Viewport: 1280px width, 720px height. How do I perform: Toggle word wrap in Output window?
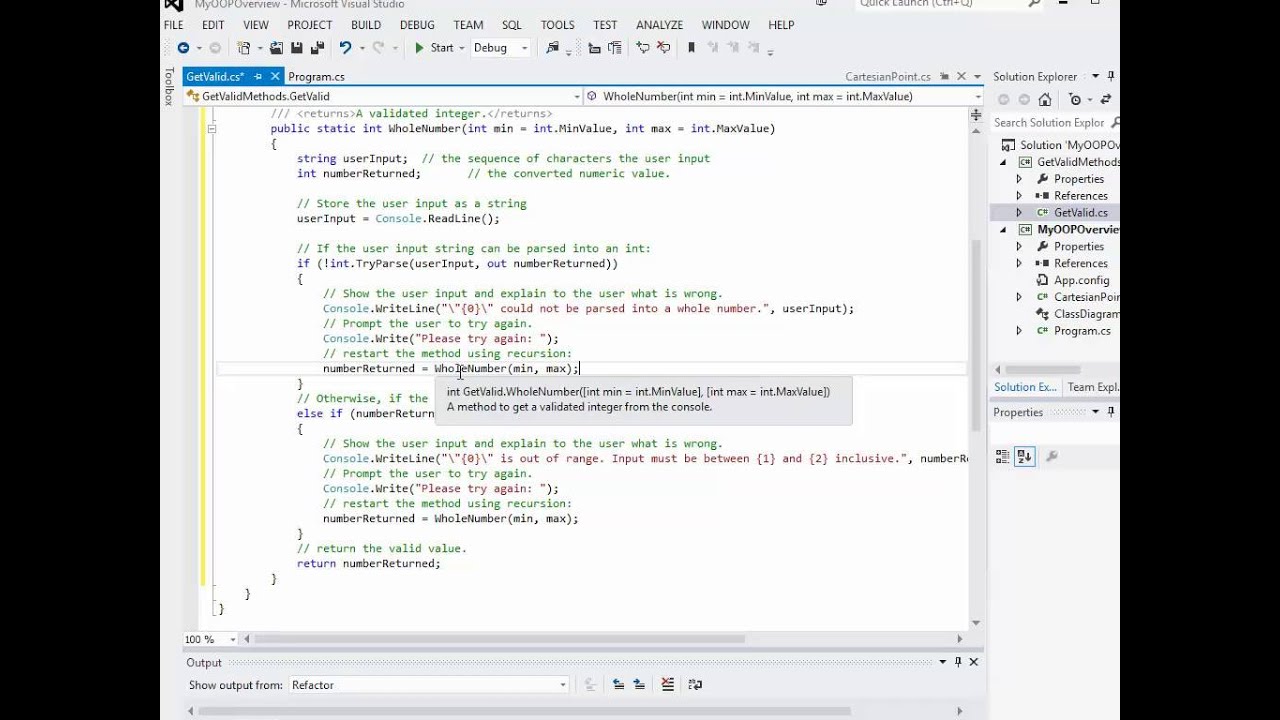tap(695, 685)
